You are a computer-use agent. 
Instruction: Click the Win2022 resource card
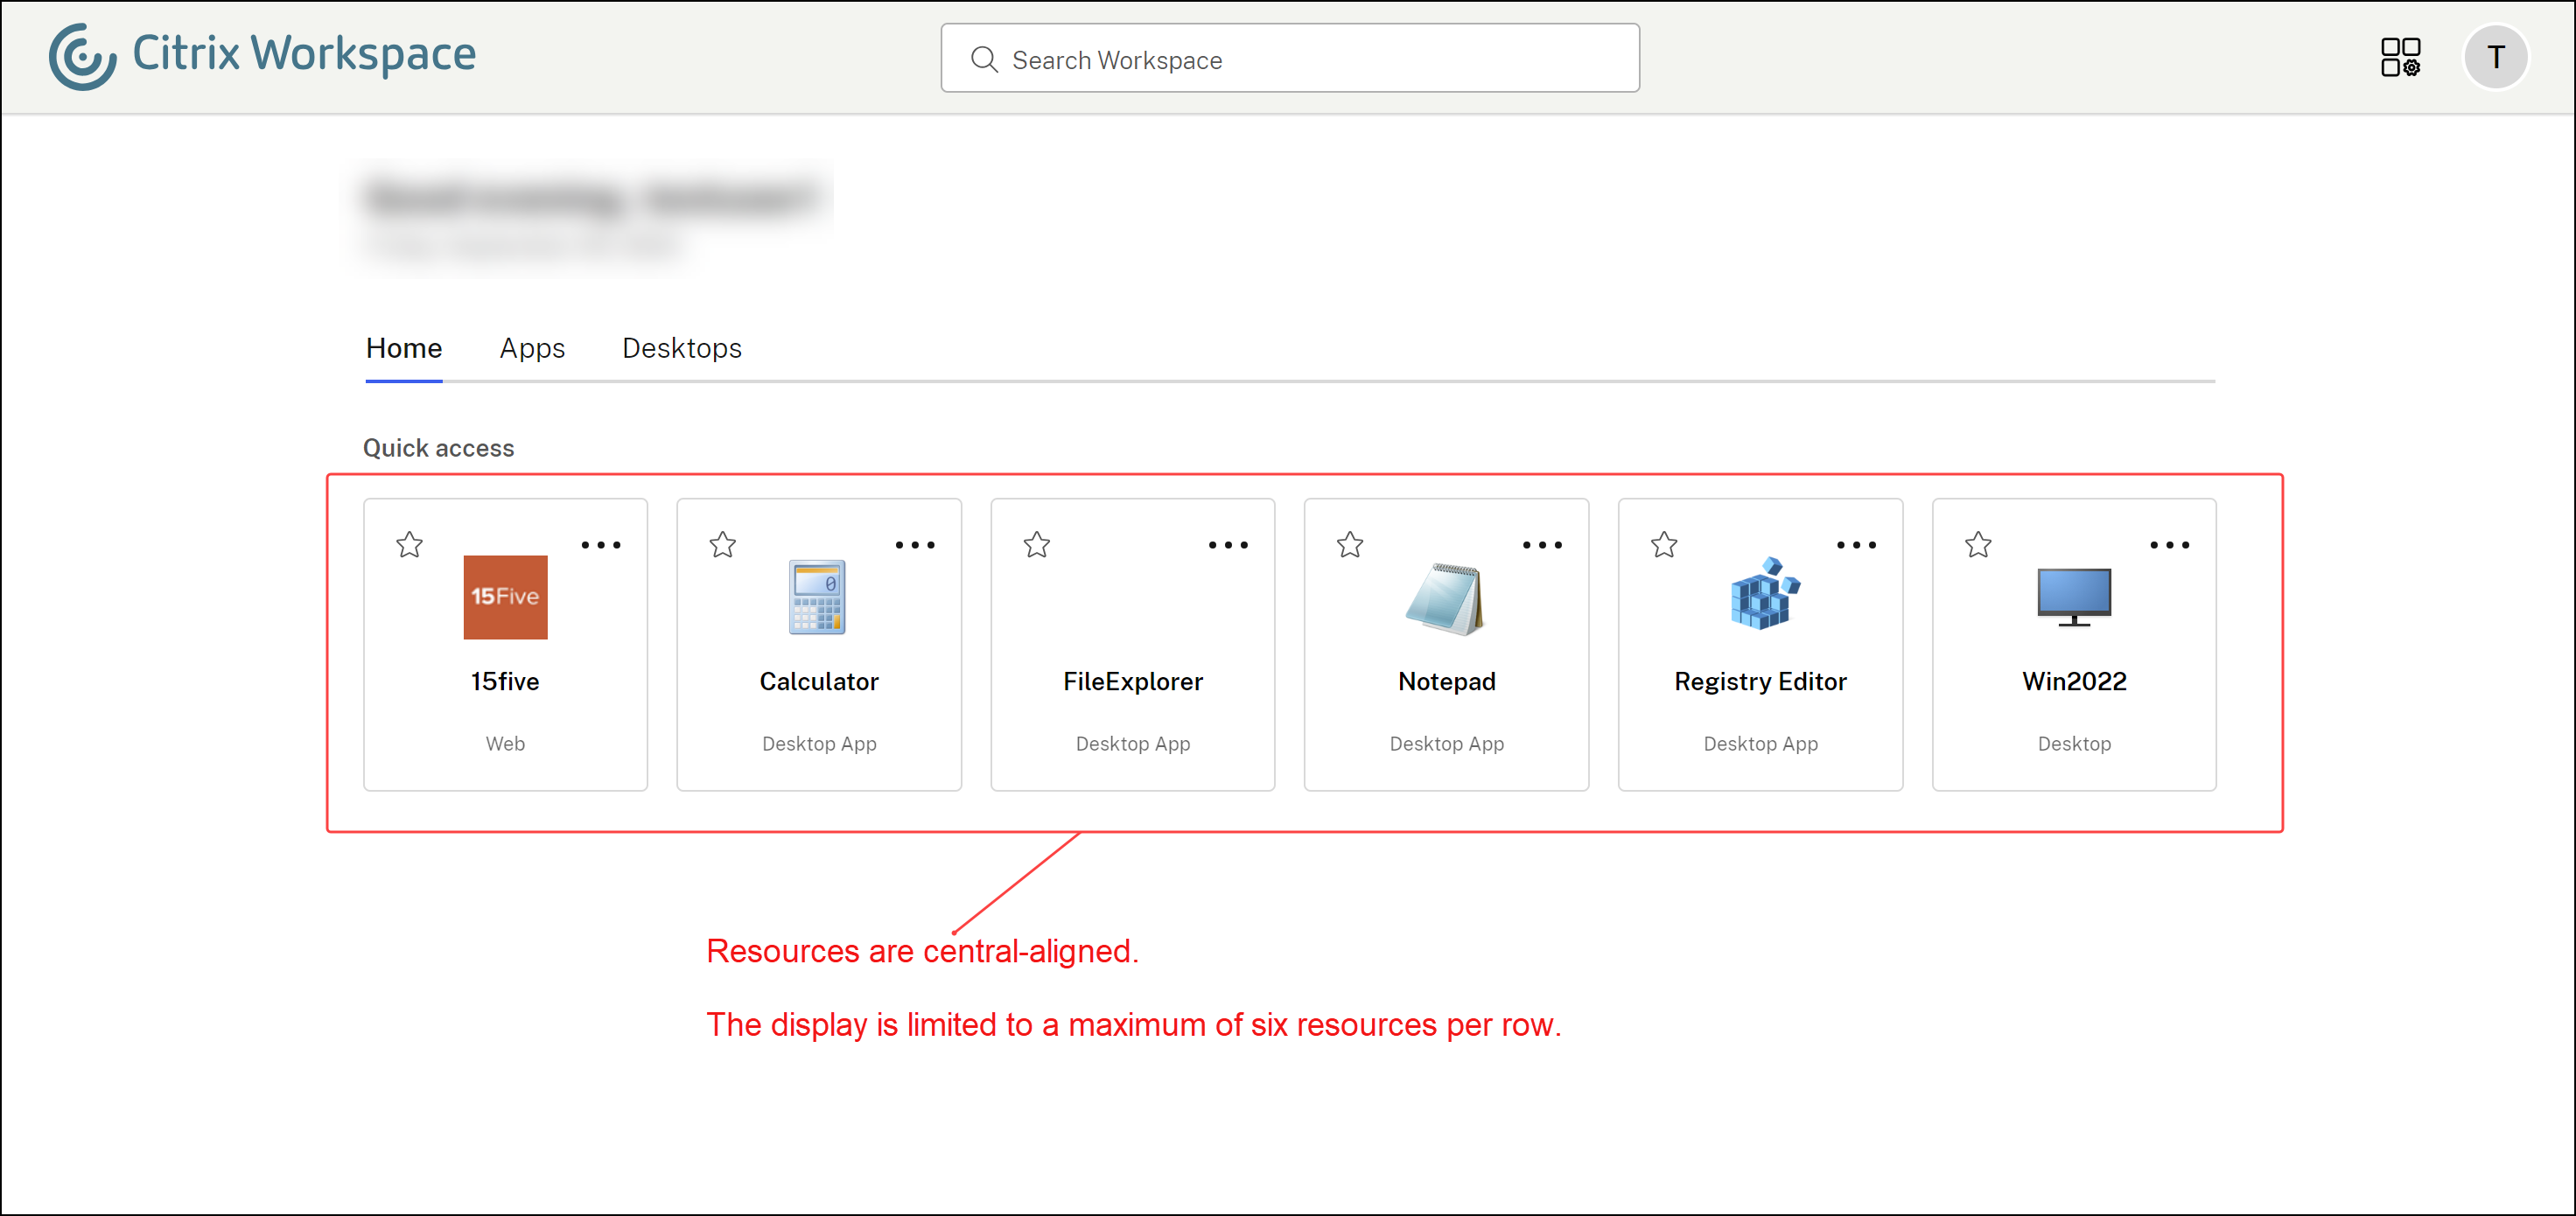(x=2073, y=645)
